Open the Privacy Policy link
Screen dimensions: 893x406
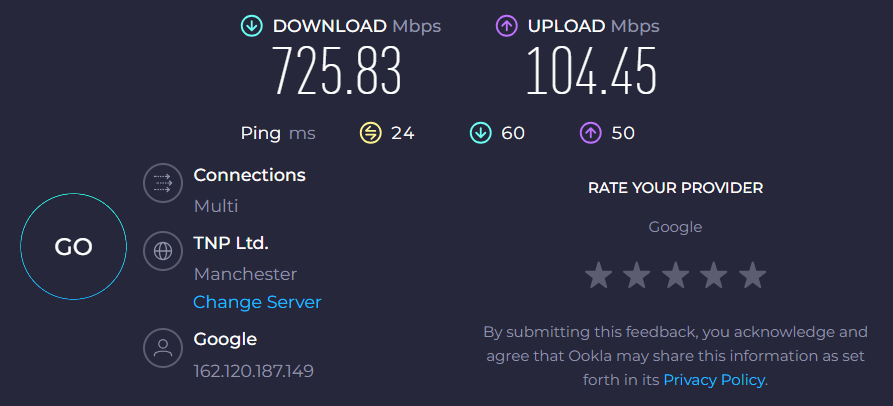[x=714, y=380]
